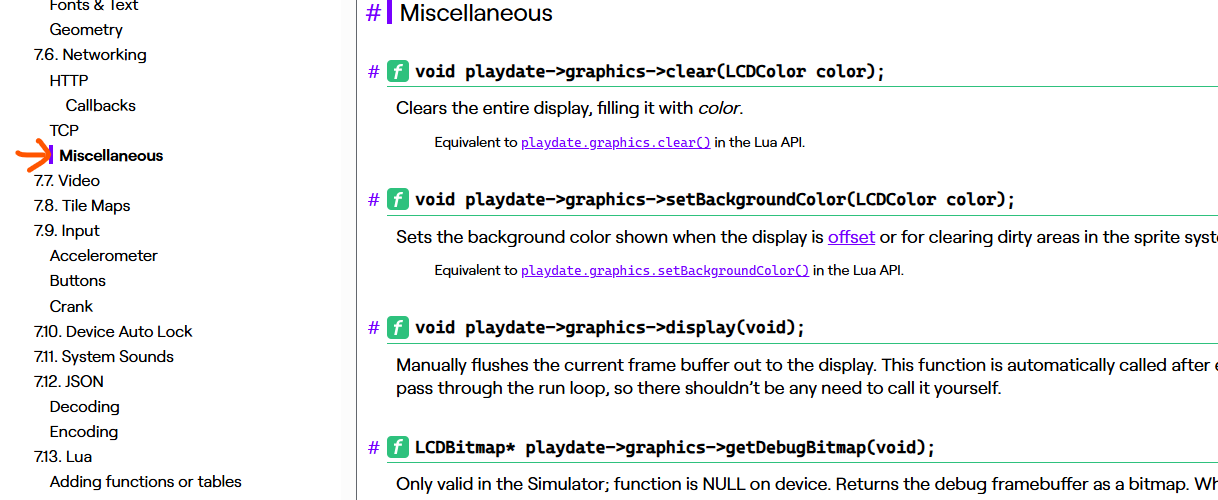Viewport: 1218px width, 500px height.
Task: Click the # anchor beside the getDebugBitmap() function
Action: click(373, 447)
